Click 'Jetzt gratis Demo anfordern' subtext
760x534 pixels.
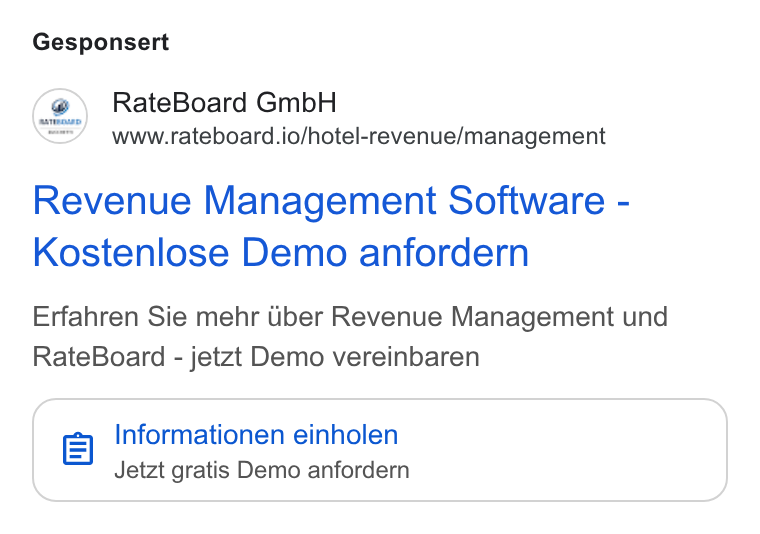(262, 470)
